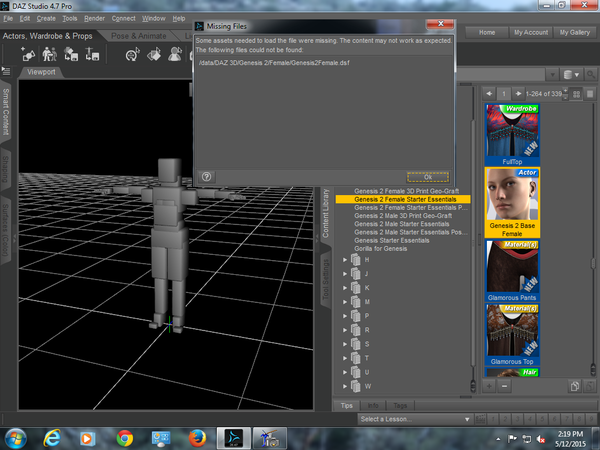Expand the K folder in content tree

tap(345, 288)
